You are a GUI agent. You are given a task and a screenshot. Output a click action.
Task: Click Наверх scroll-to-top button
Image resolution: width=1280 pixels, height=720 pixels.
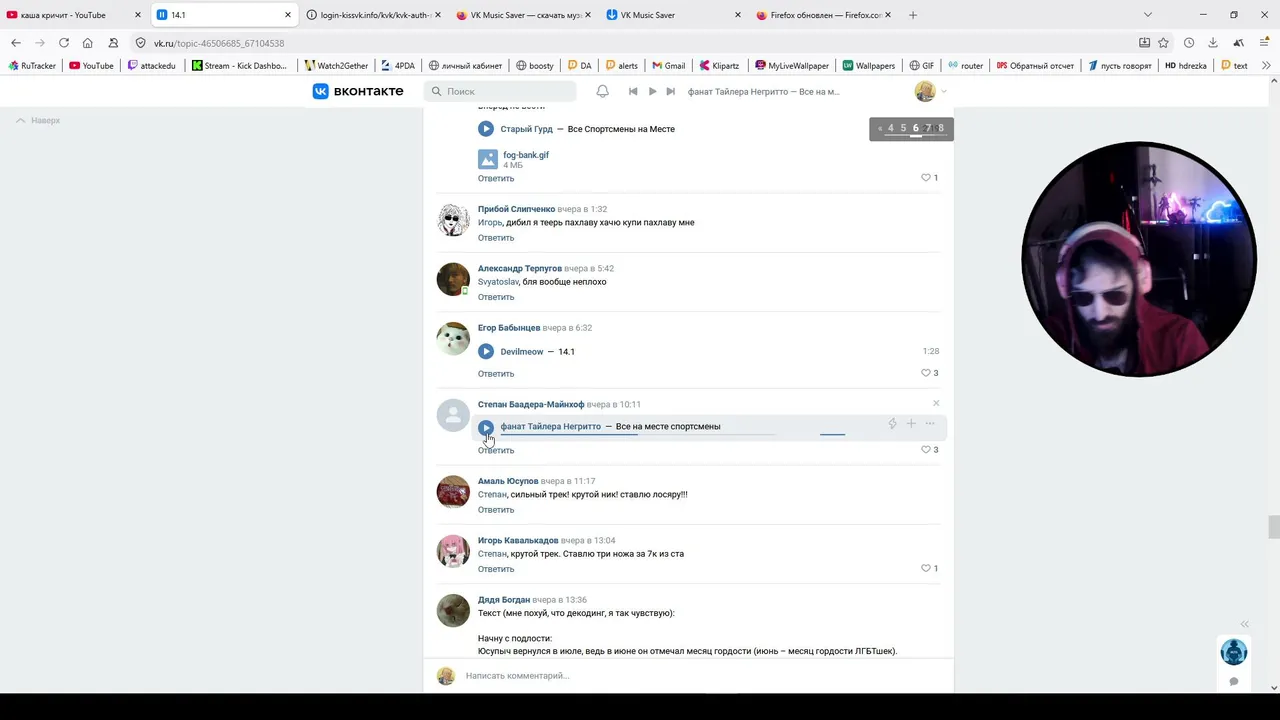(x=38, y=120)
